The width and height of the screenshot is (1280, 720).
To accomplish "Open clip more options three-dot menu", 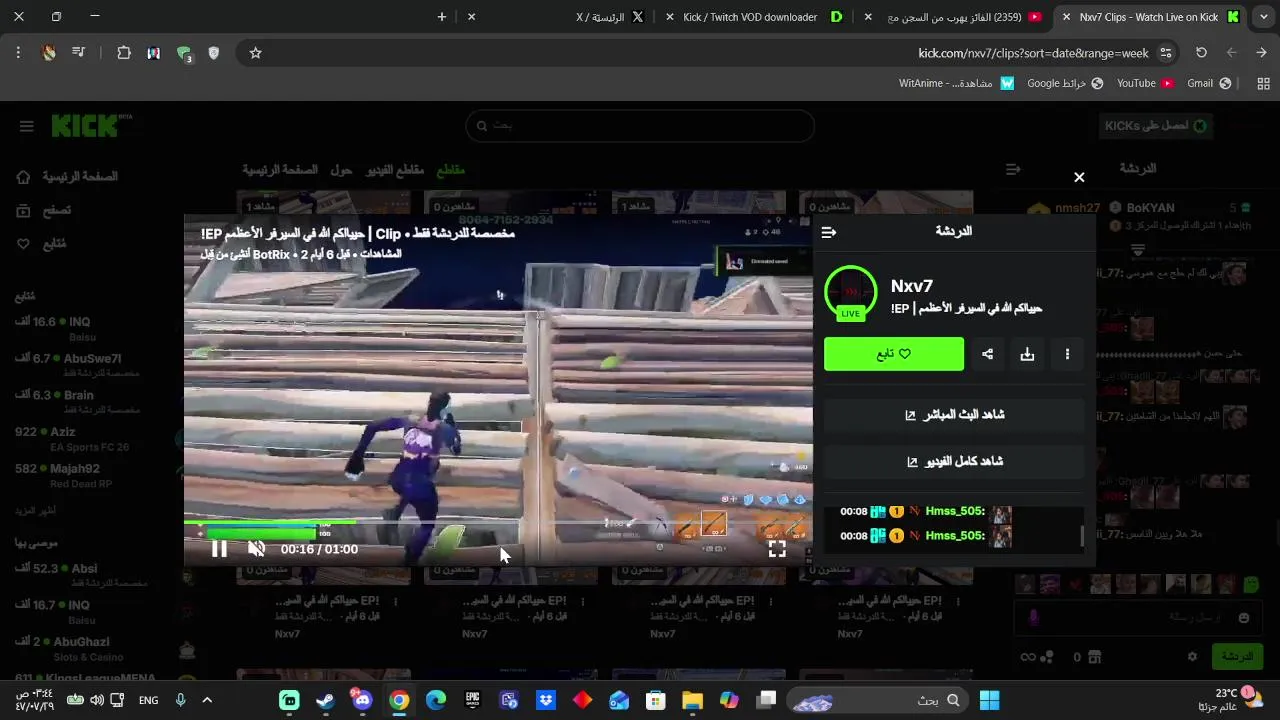I will (x=1067, y=354).
